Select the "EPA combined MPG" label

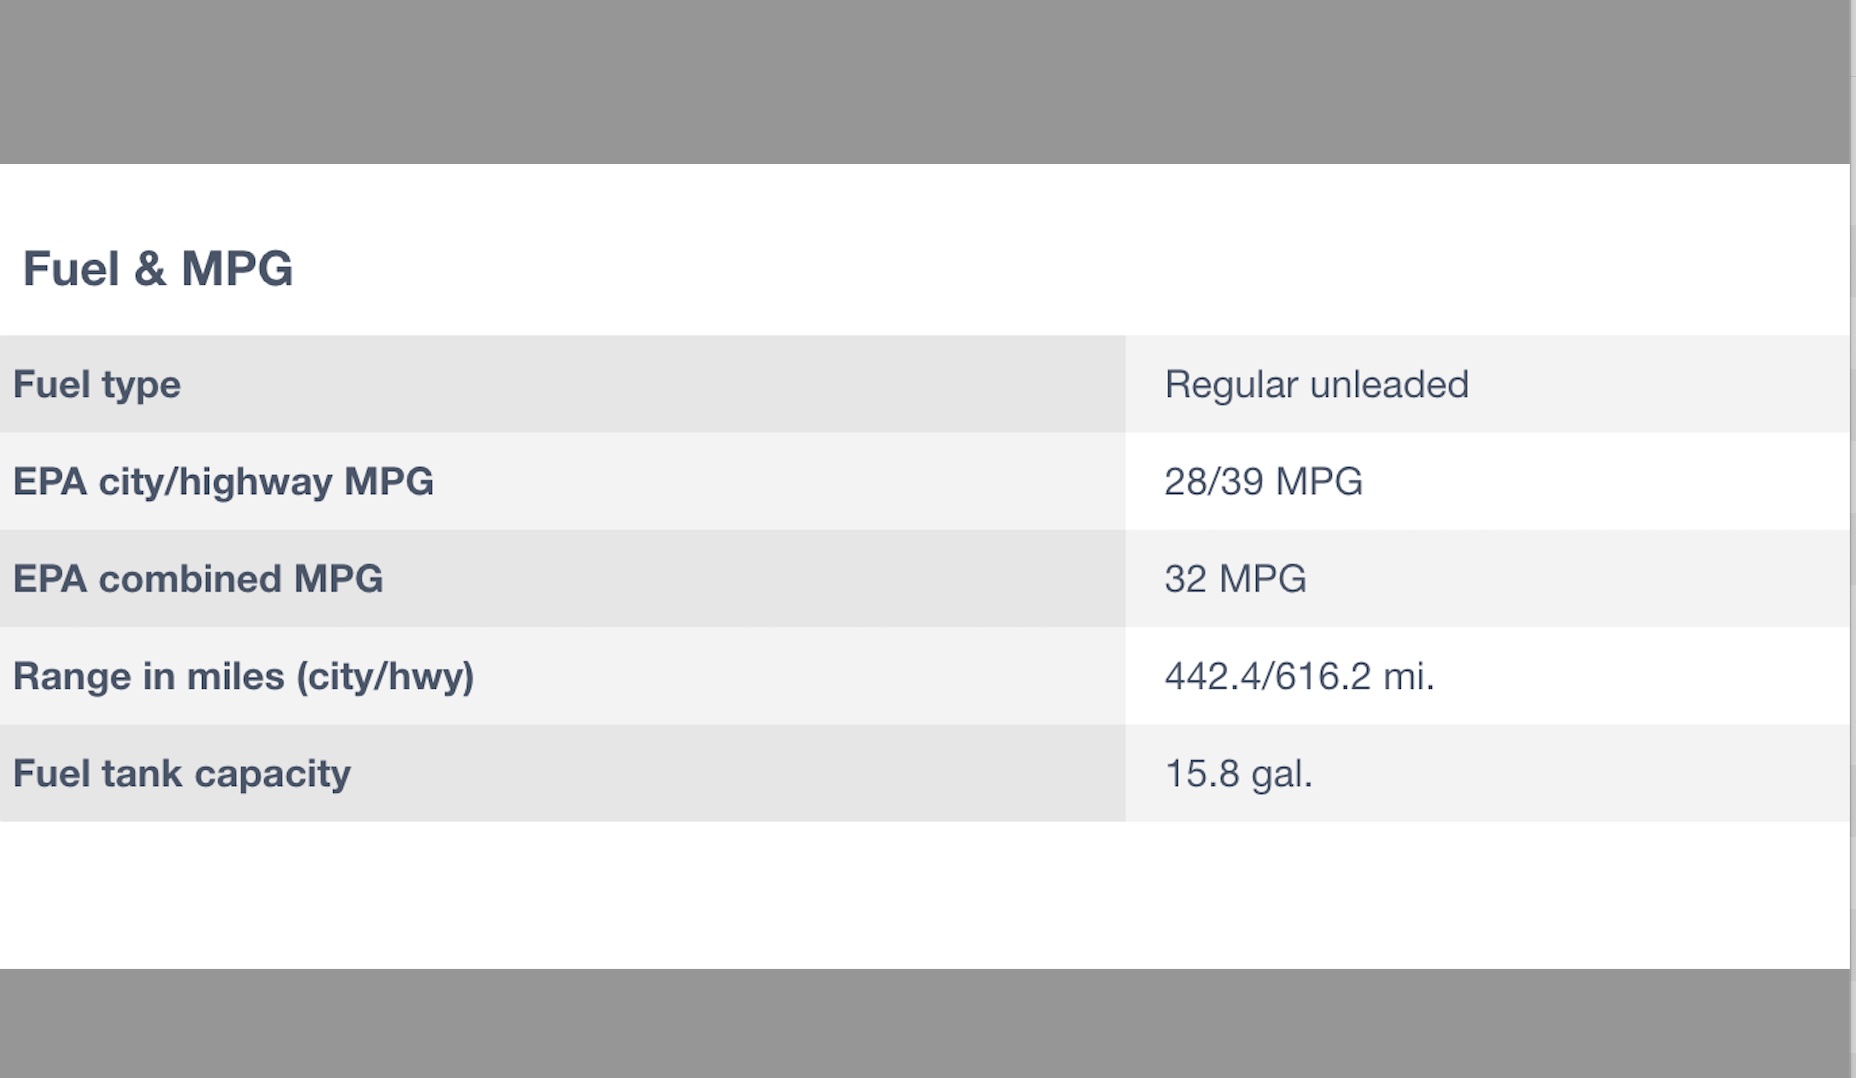(198, 579)
